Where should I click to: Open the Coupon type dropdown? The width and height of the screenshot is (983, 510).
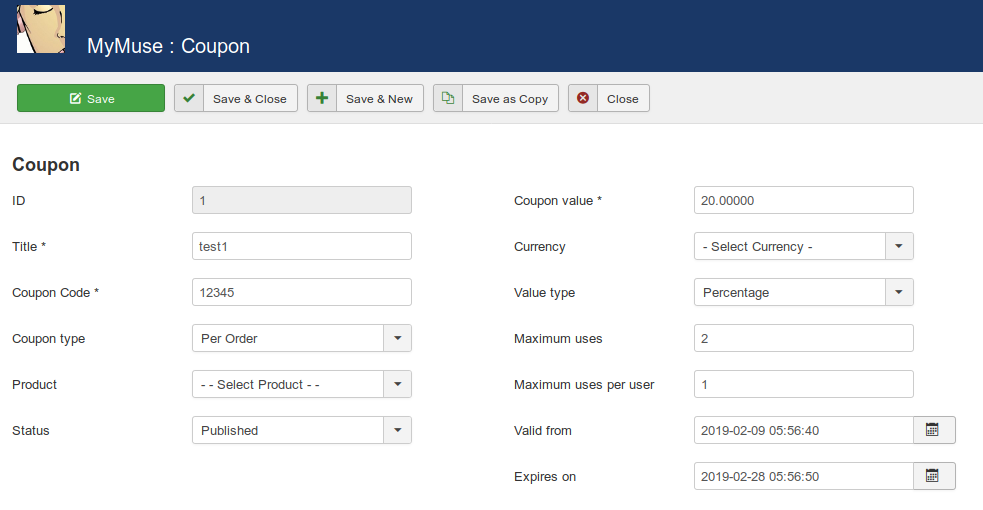pyautogui.click(x=302, y=338)
